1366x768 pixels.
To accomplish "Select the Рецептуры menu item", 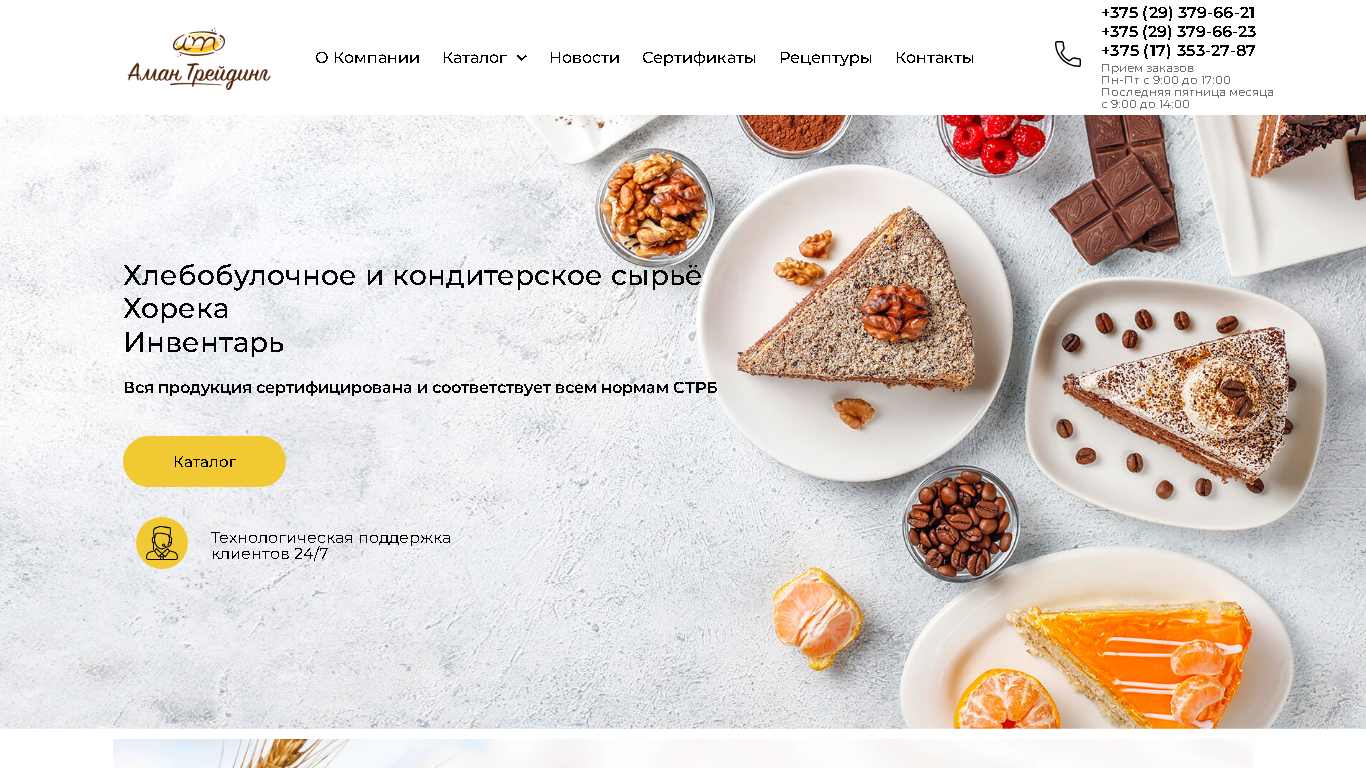I will pyautogui.click(x=825, y=58).
